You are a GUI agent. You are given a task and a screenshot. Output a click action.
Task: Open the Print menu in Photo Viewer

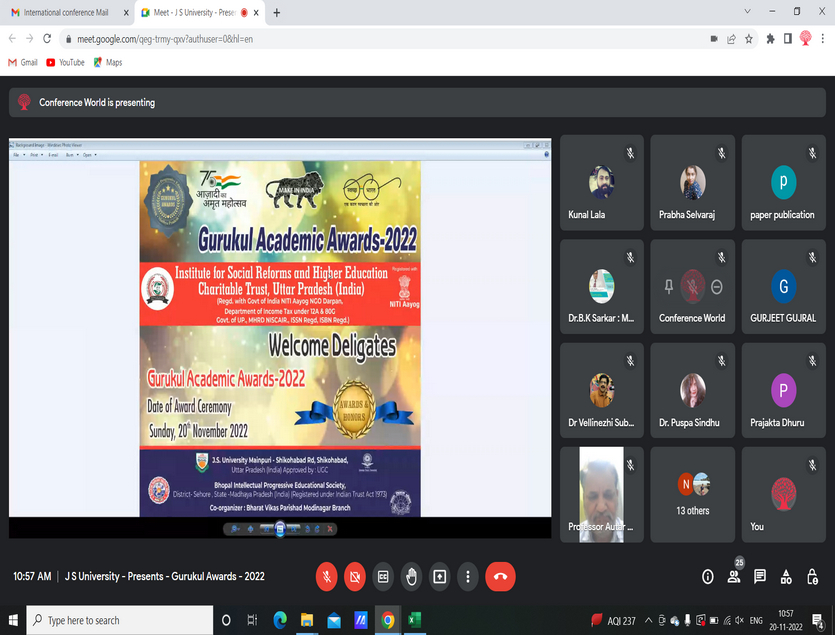tap(36, 155)
